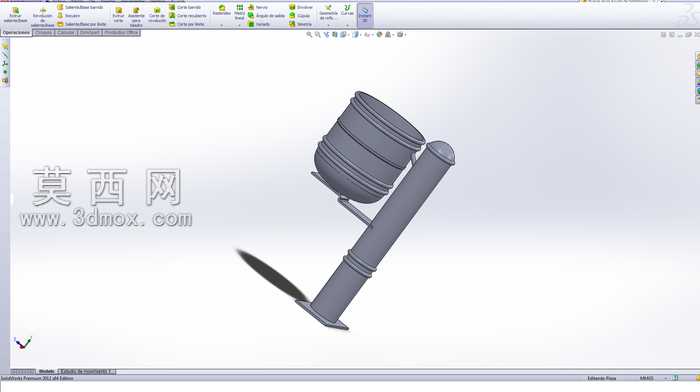Switch to the DimXpert tab
The image size is (700, 392).
click(x=90, y=33)
